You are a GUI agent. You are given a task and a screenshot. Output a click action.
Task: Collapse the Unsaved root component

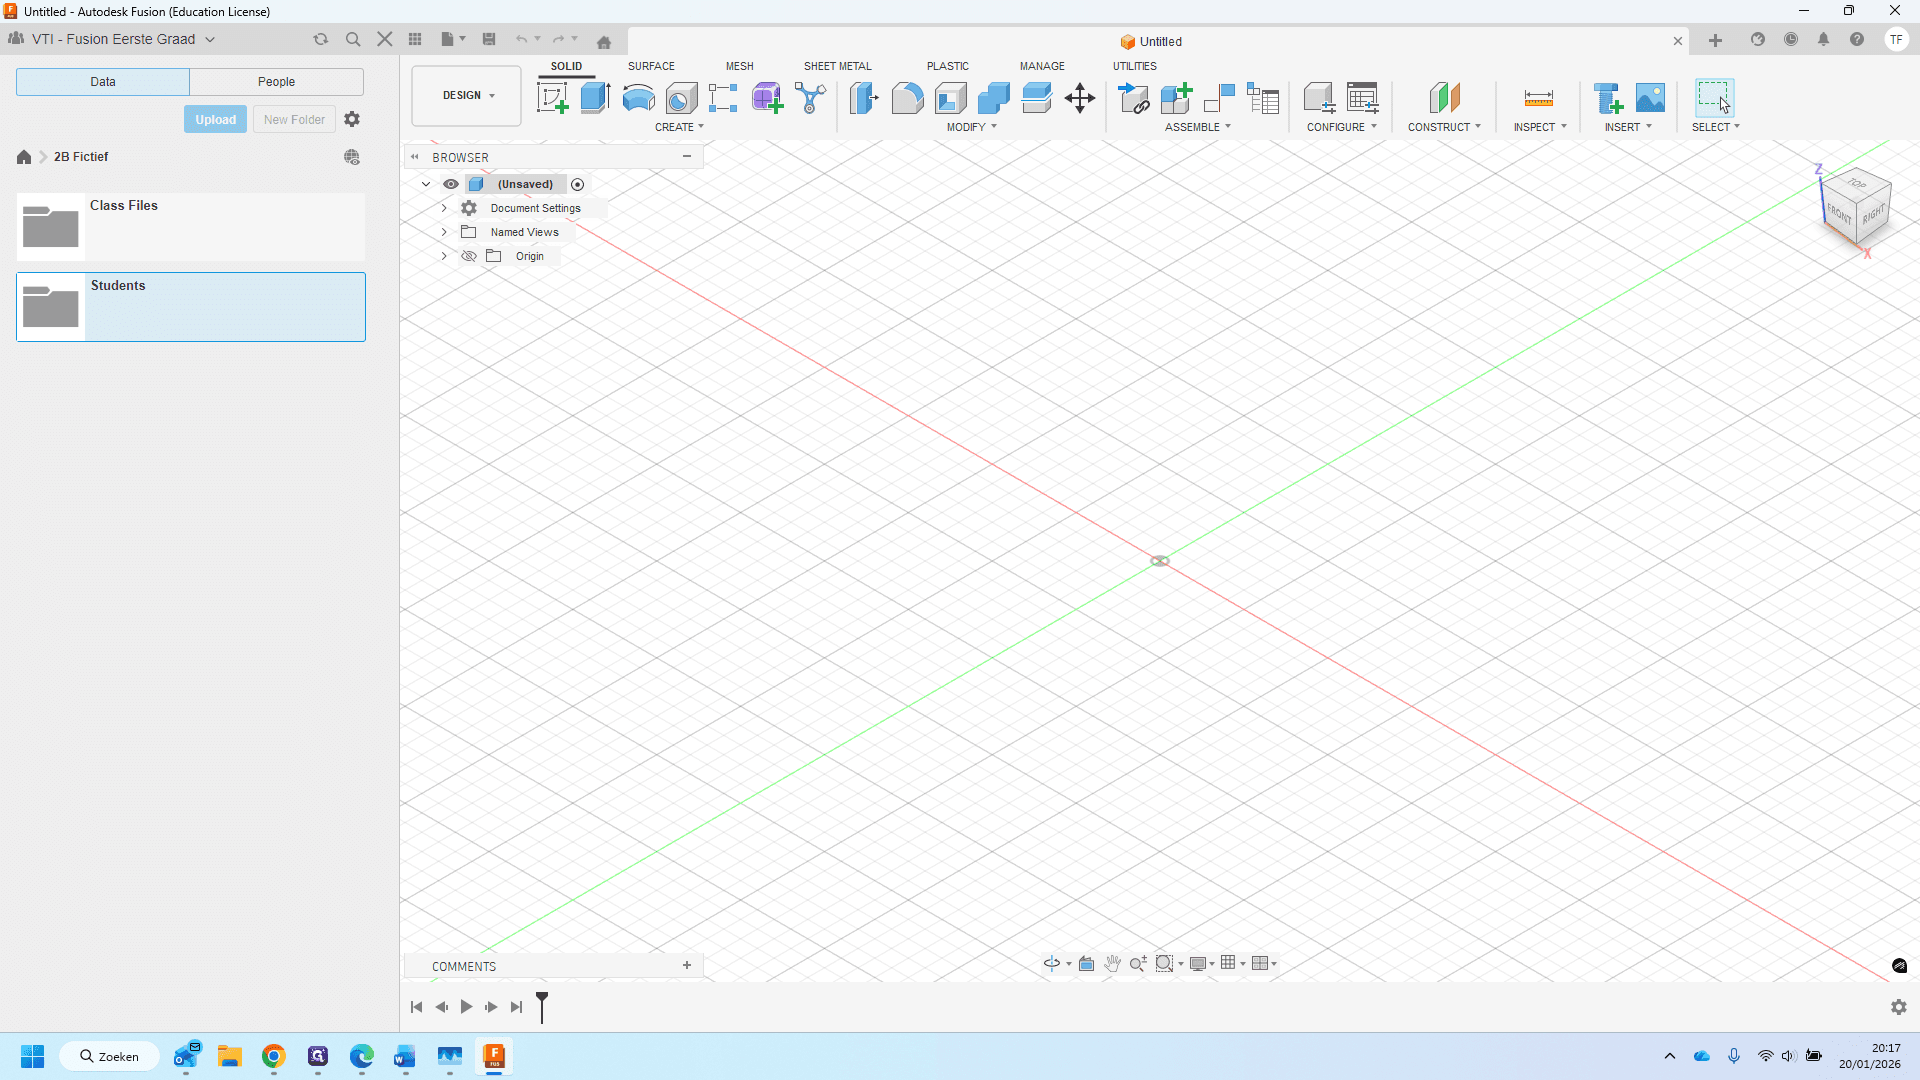pyautogui.click(x=426, y=184)
